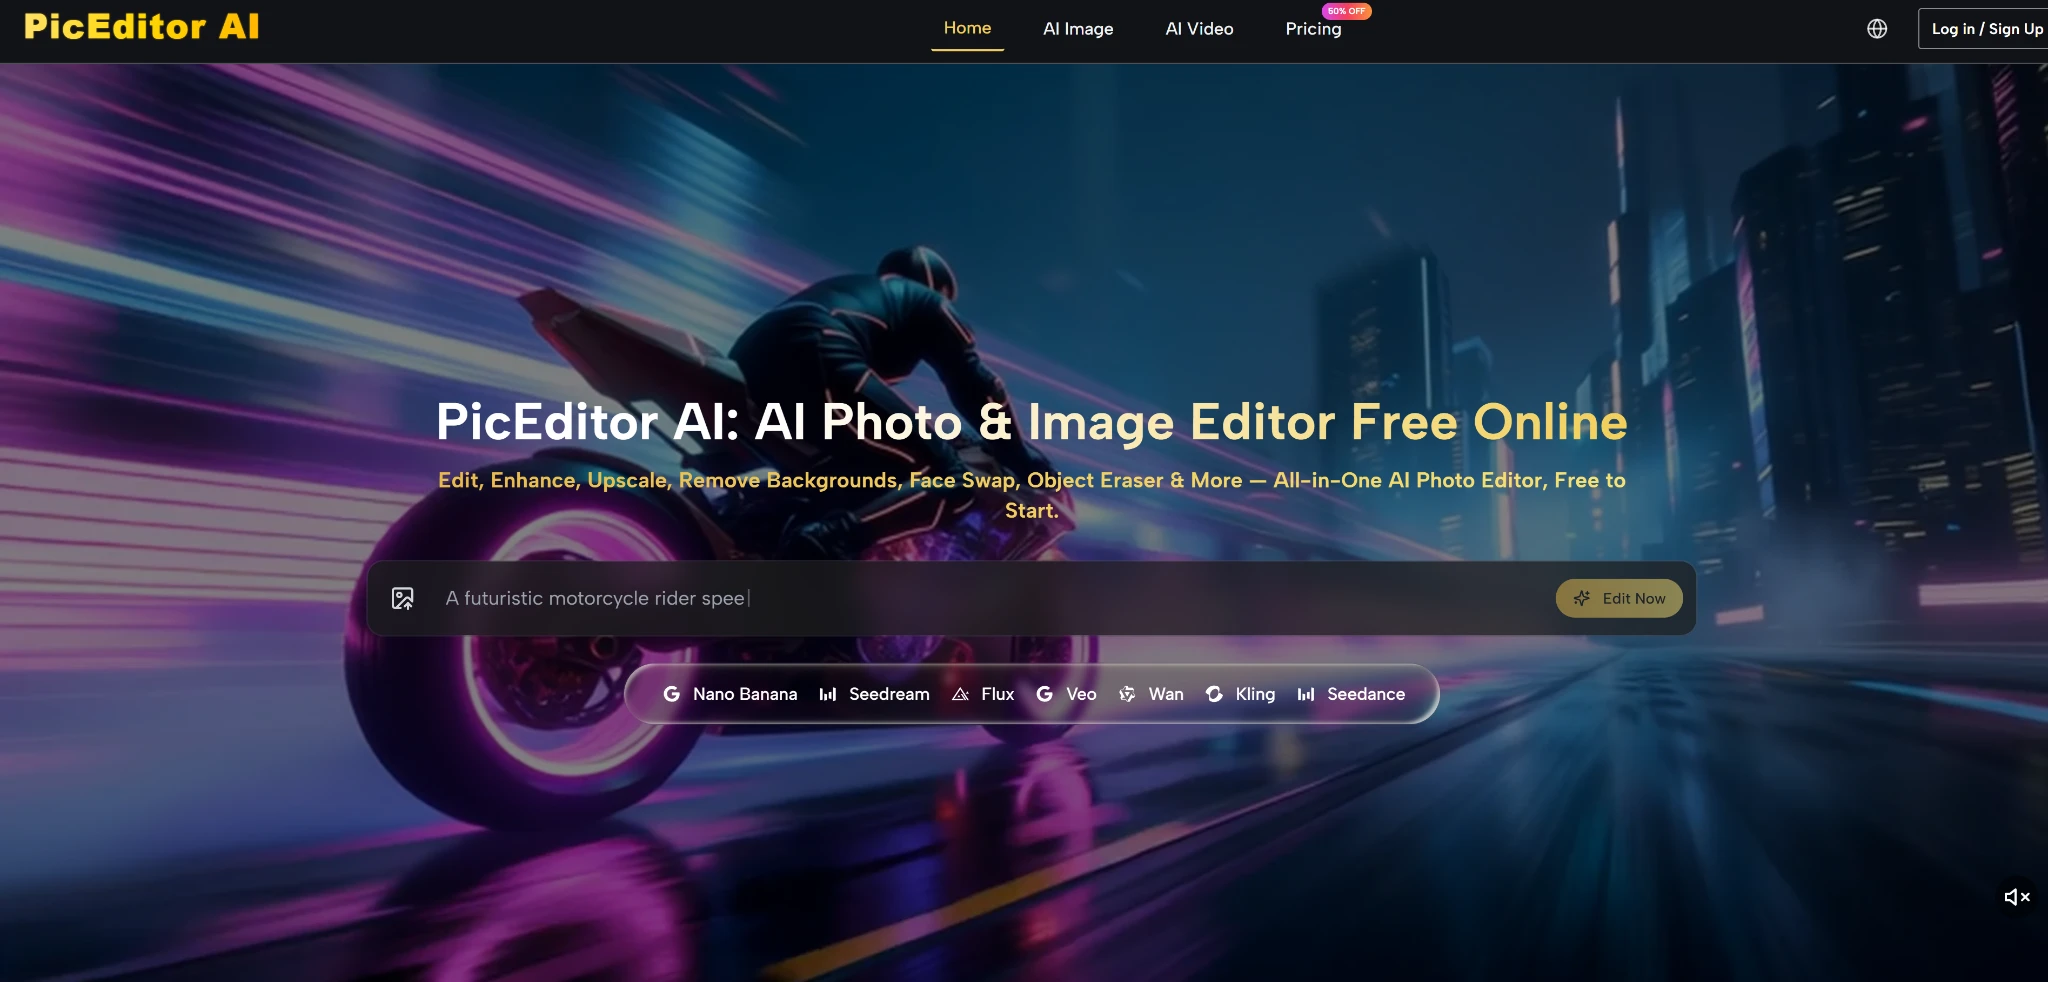Click the 50% OFF badge
This screenshot has width=2048, height=982.
(1346, 11)
